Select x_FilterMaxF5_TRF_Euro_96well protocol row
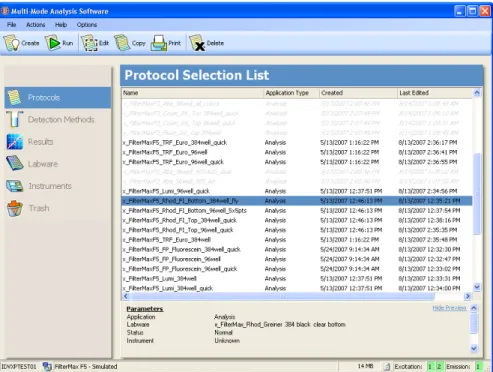 point(297,152)
